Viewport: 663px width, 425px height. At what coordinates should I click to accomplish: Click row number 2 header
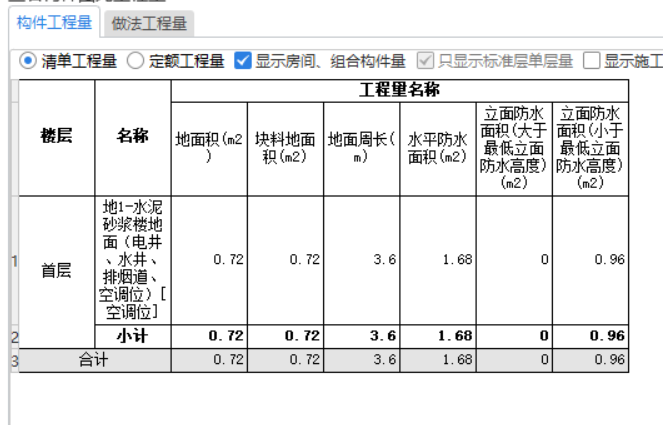[14, 337]
